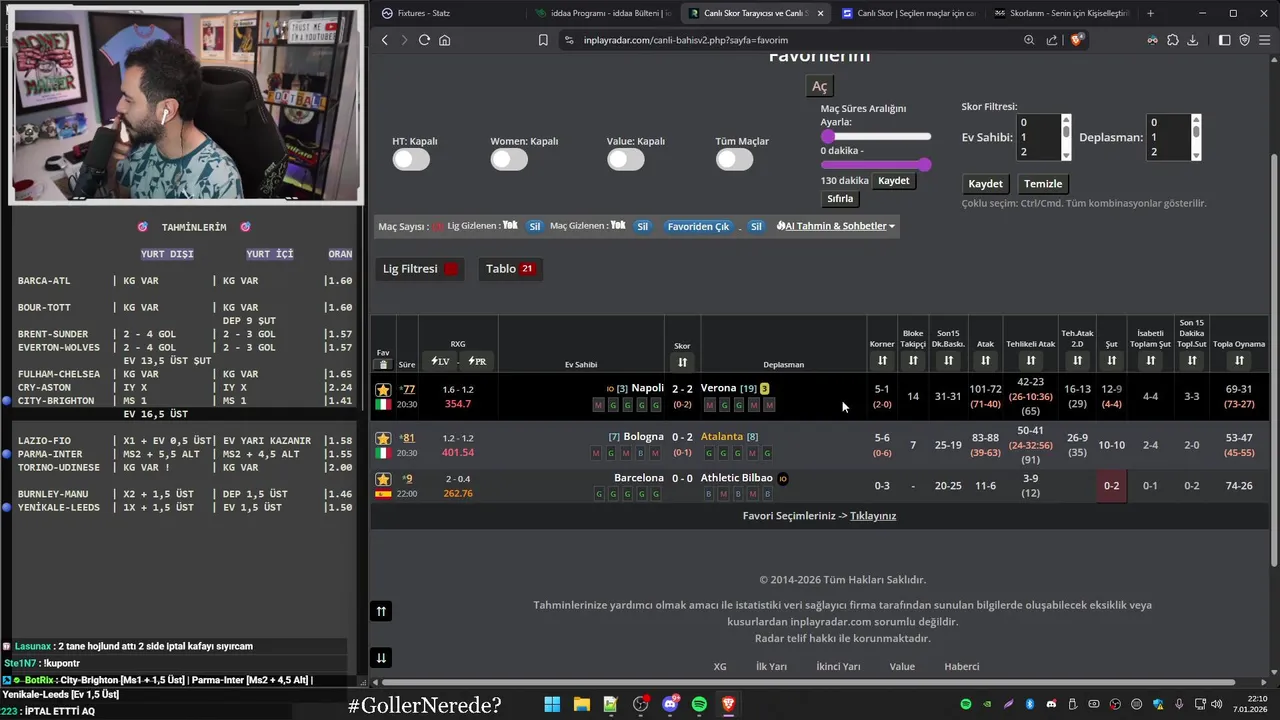Click the Sıfırla button
Image resolution: width=1280 pixels, height=720 pixels.
coord(840,199)
